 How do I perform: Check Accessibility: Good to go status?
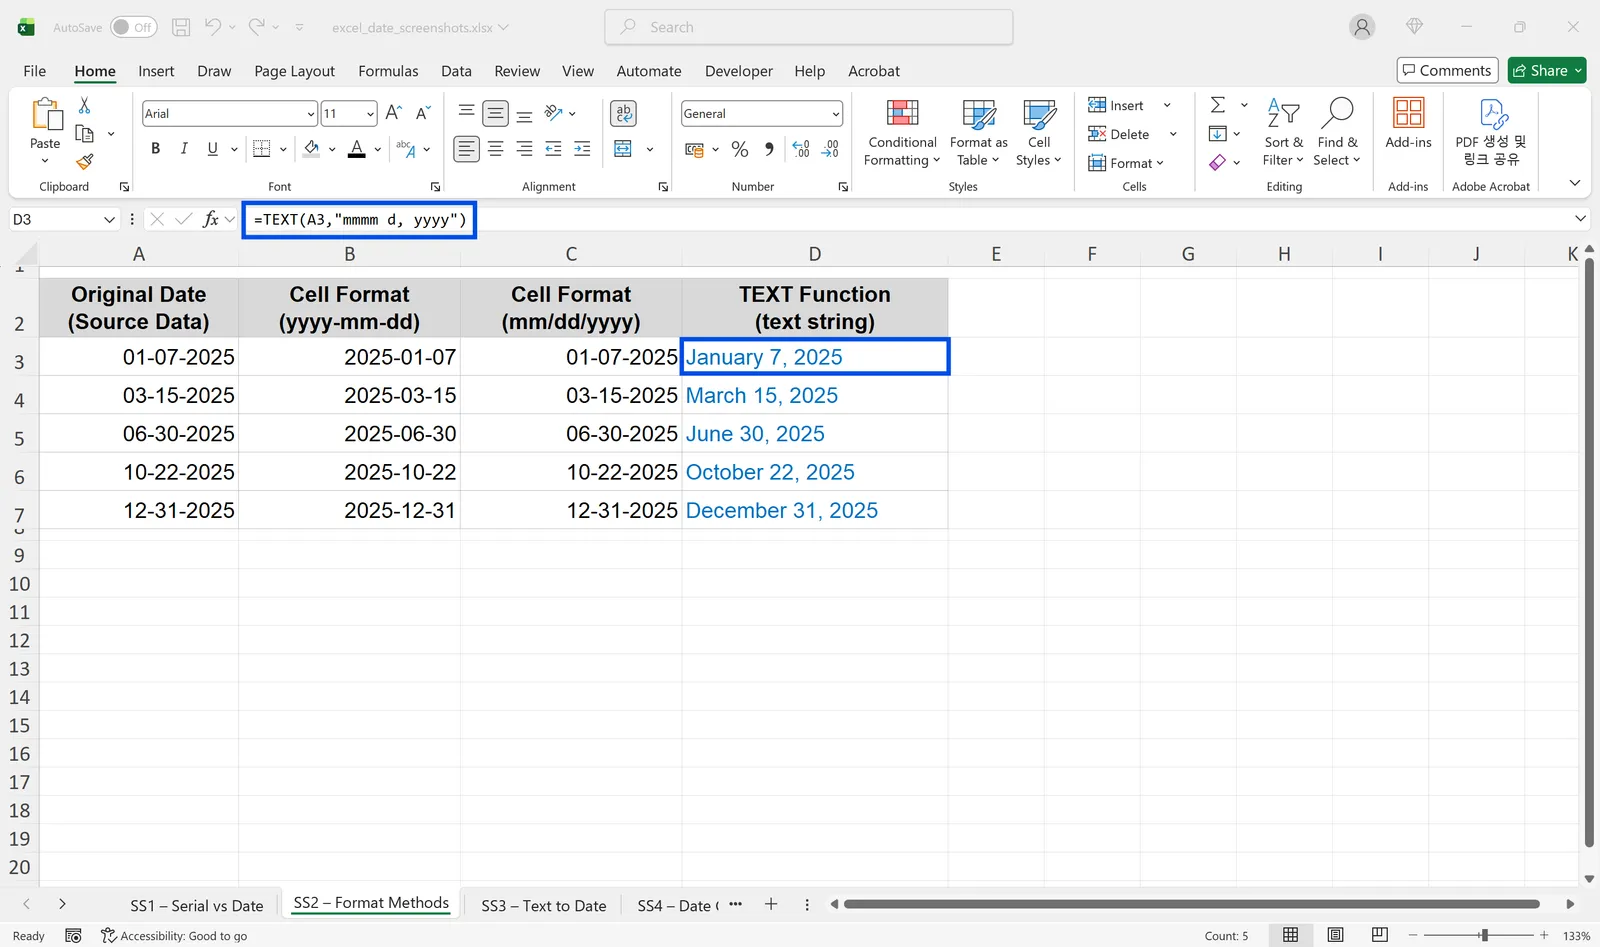(x=174, y=936)
